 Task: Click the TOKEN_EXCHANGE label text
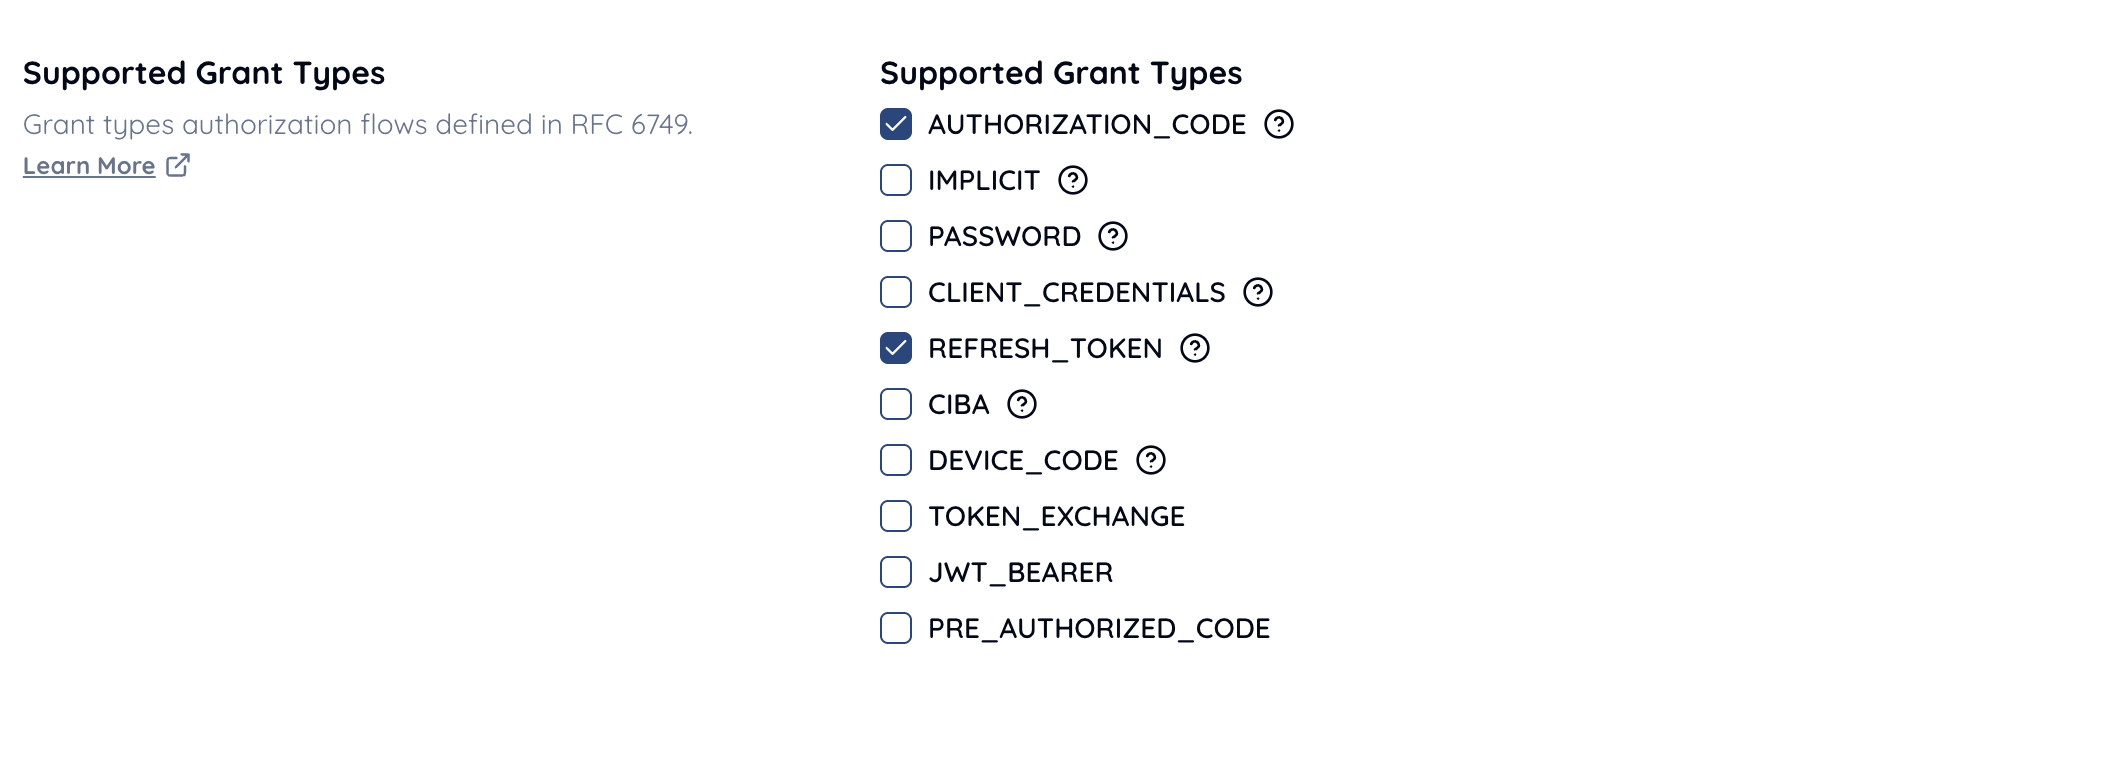(x=1056, y=516)
